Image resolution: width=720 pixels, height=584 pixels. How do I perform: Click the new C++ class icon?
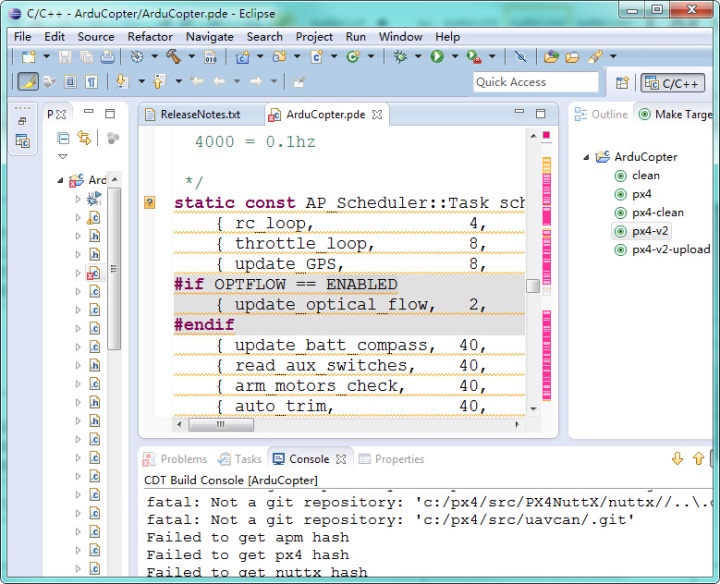click(353, 56)
